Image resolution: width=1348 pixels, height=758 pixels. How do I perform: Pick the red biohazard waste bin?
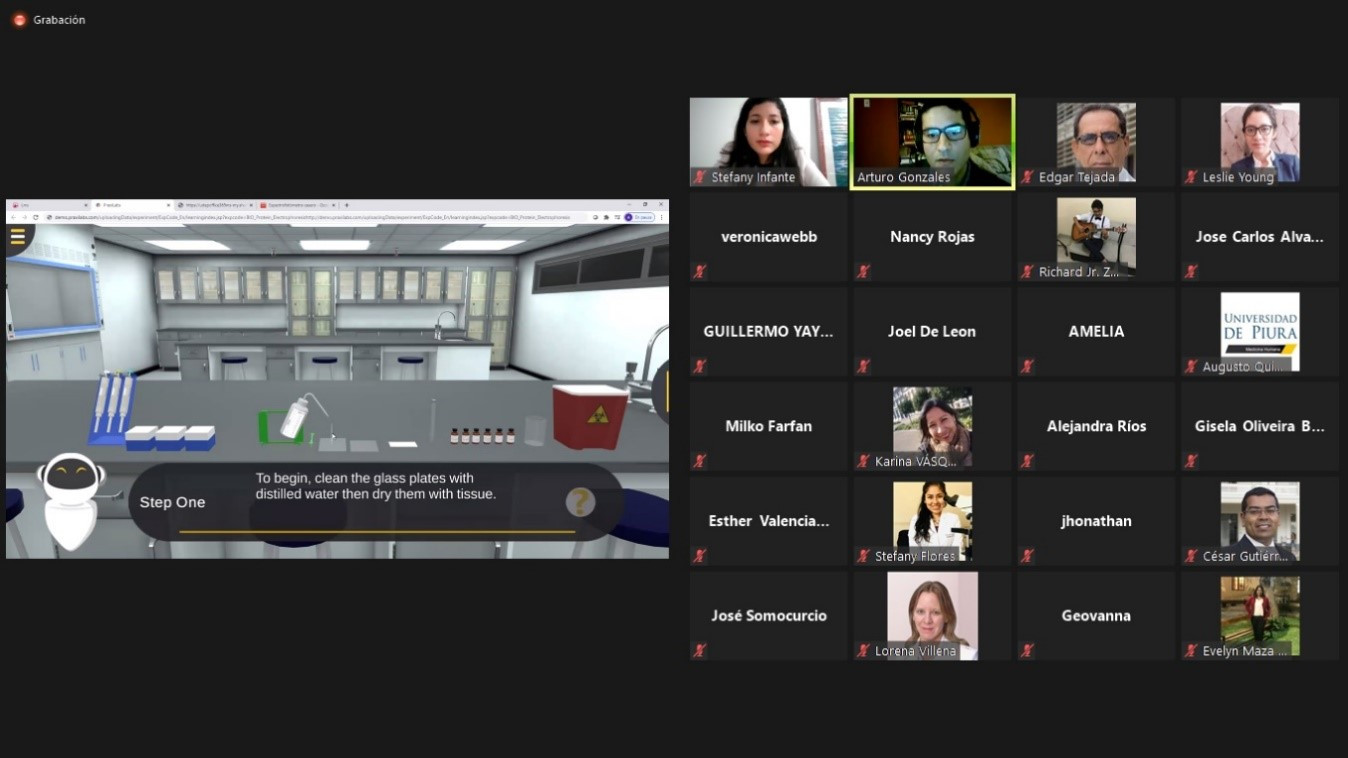tap(589, 416)
